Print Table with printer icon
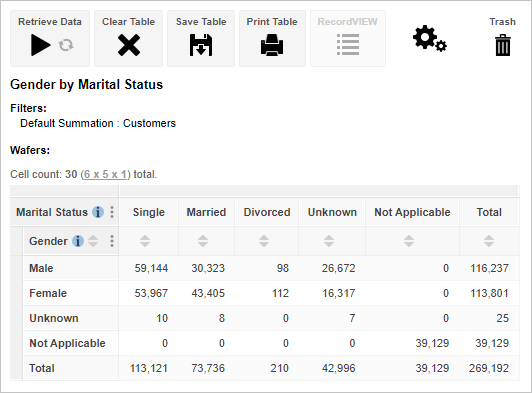Viewport: 532px width, 393px height. click(x=272, y=45)
